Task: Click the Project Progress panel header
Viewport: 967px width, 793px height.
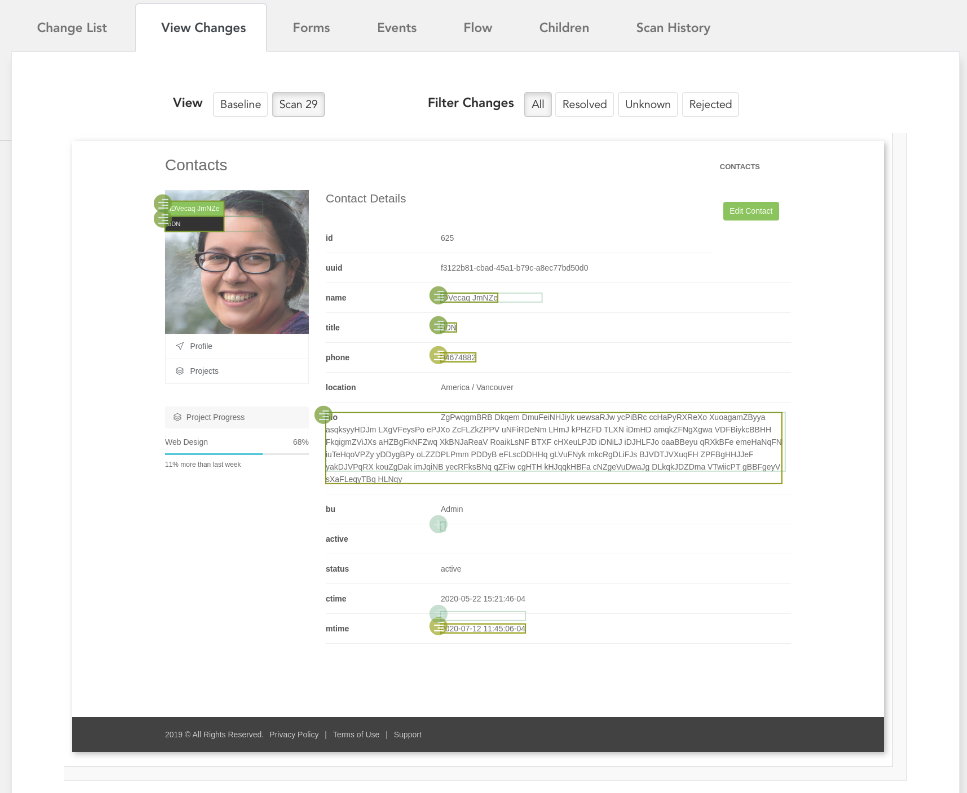Action: click(237, 417)
